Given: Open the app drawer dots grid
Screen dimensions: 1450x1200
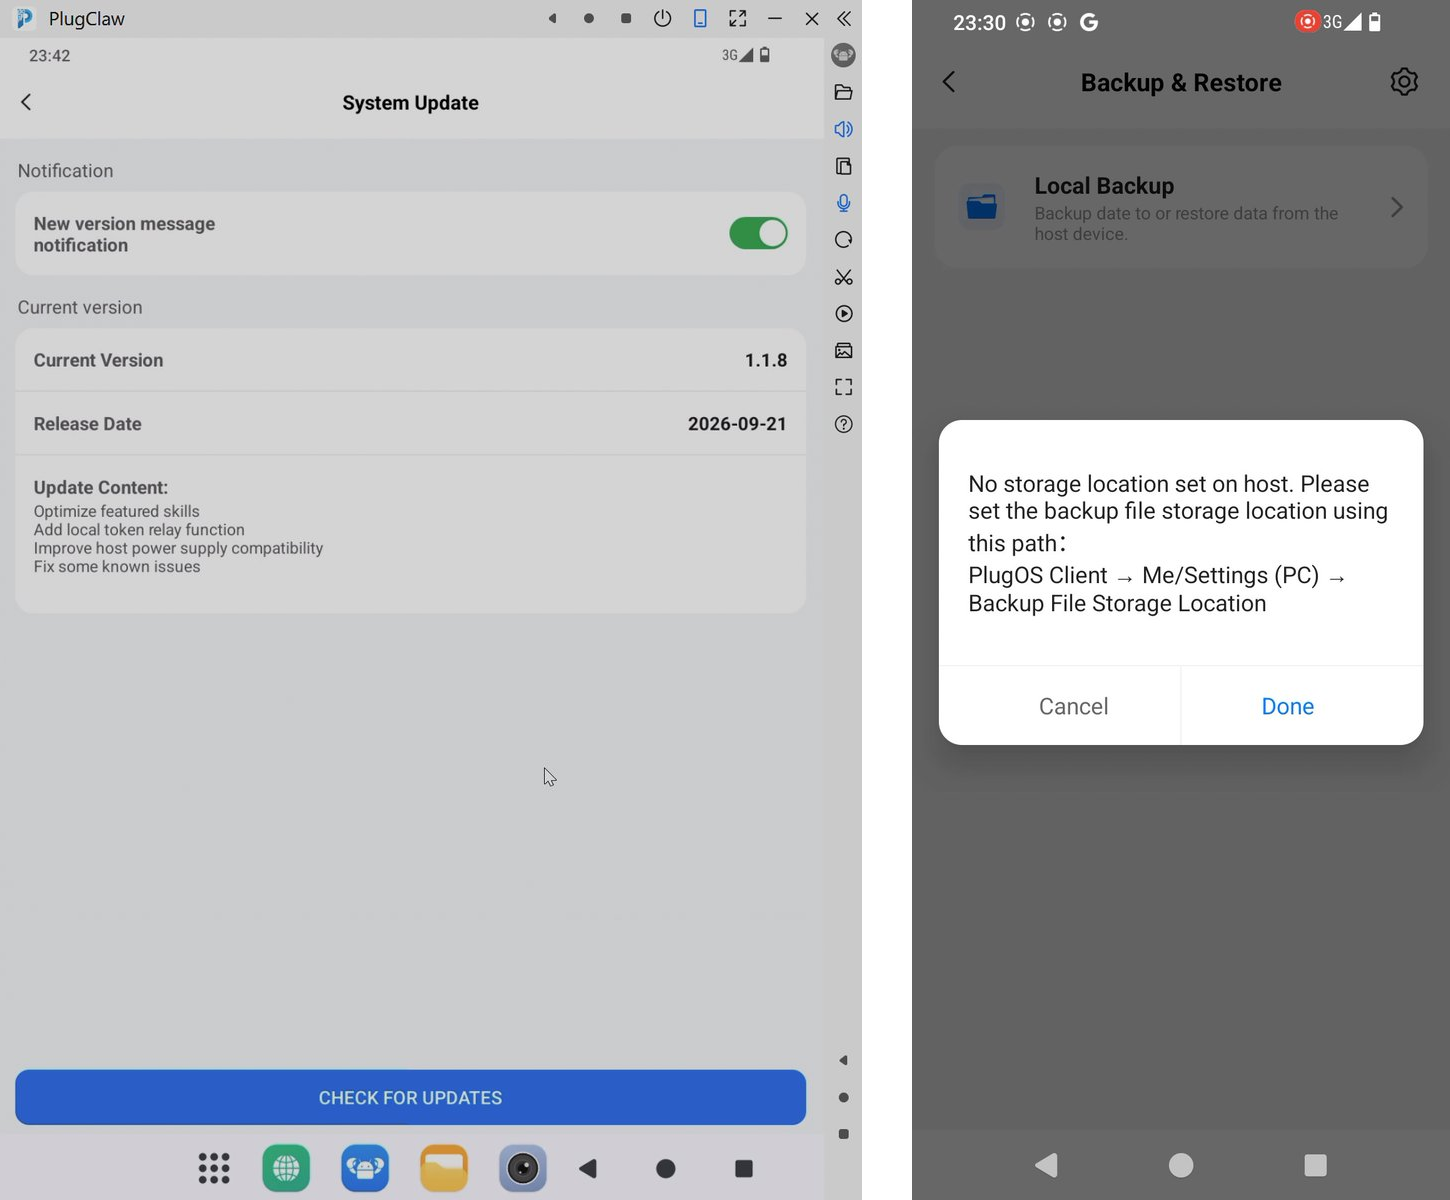Looking at the screenshot, I should [x=213, y=1168].
